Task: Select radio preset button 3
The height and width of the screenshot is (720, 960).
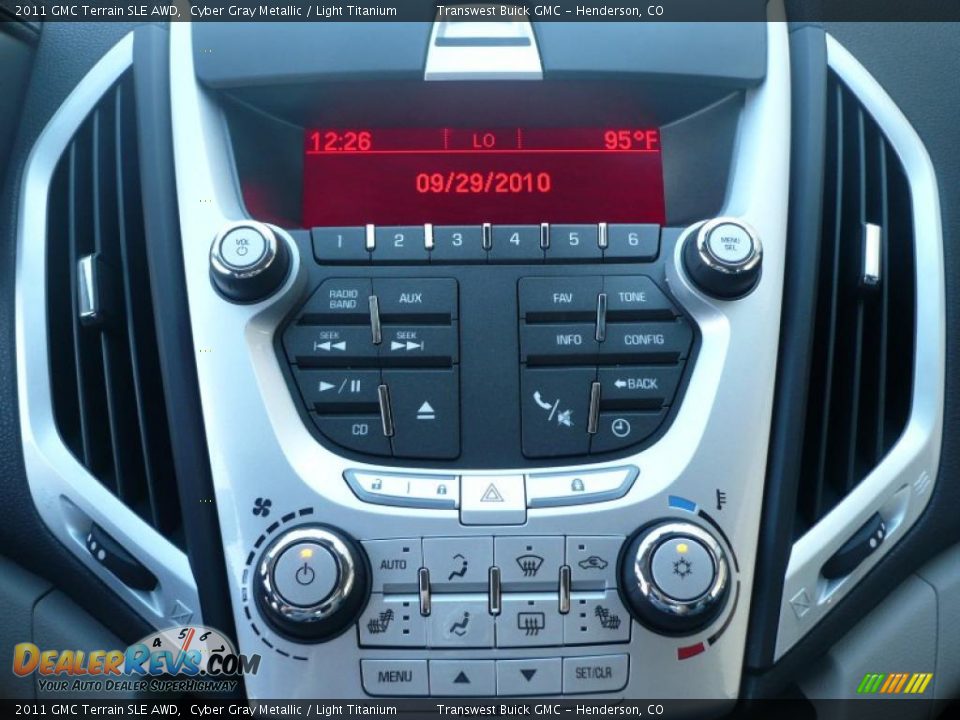Action: point(457,240)
